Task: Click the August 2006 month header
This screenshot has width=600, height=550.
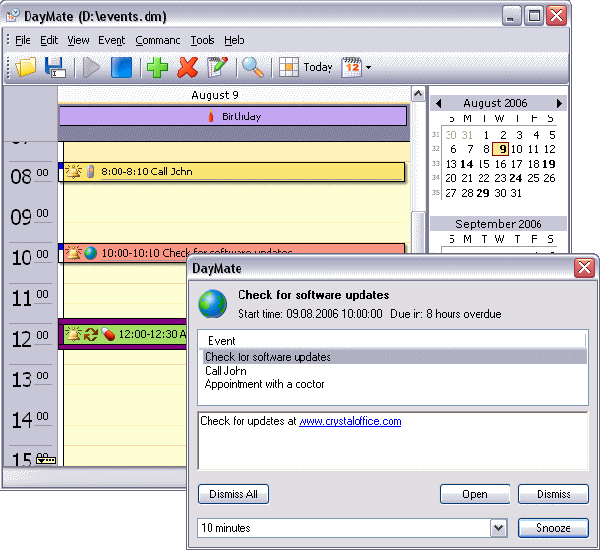Action: [495, 103]
